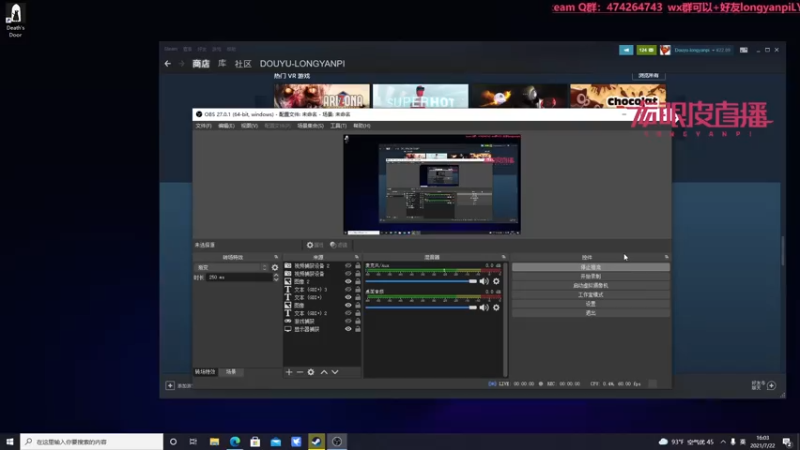Open the 渐变 transition type dropdown

(232, 267)
